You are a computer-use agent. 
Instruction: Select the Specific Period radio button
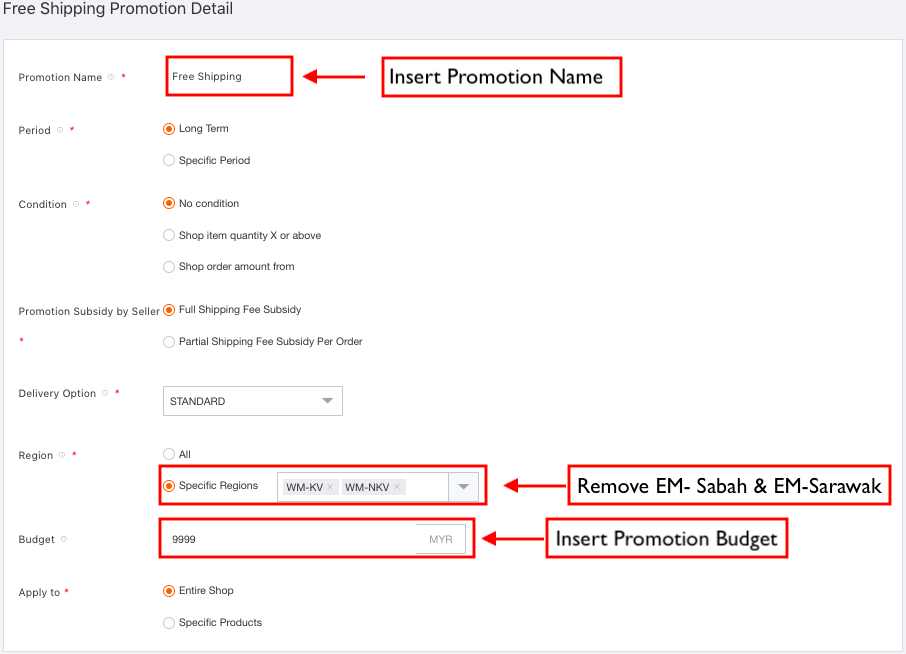point(169,160)
